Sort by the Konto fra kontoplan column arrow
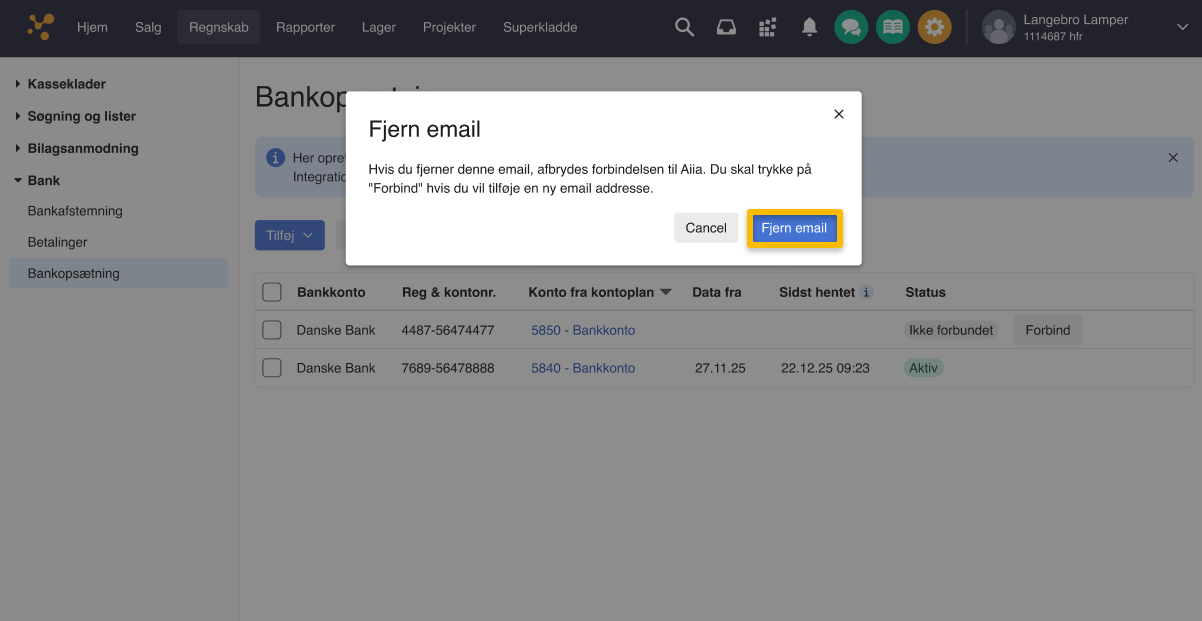The height and width of the screenshot is (621, 1202). pyautogui.click(x=665, y=292)
